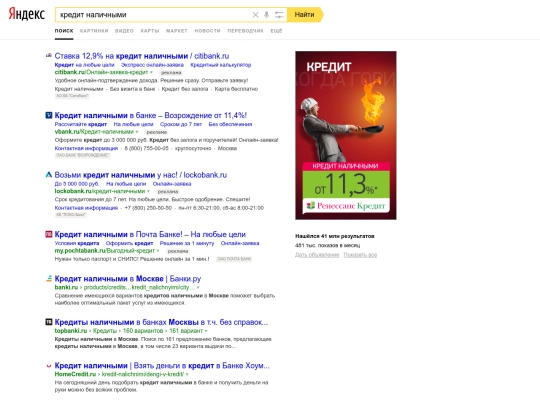The height and width of the screenshot is (405, 540).
Task: Click the Без обеспечения sitelink
Action: coord(230,124)
